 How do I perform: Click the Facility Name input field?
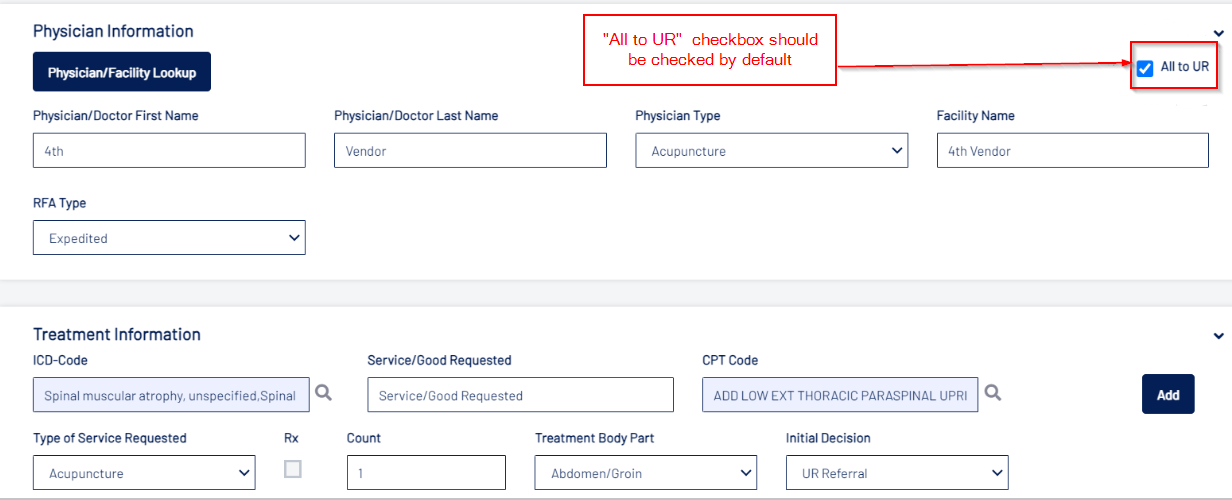(x=1072, y=151)
